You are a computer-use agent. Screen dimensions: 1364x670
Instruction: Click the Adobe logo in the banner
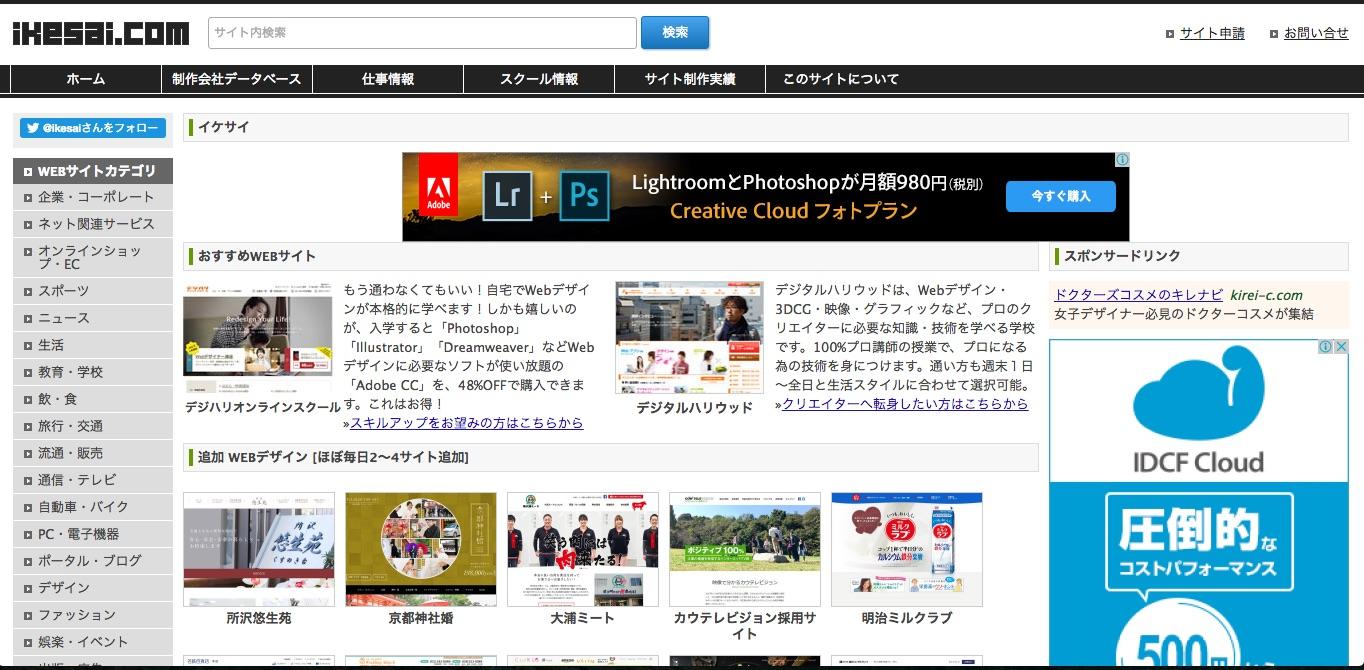(438, 186)
